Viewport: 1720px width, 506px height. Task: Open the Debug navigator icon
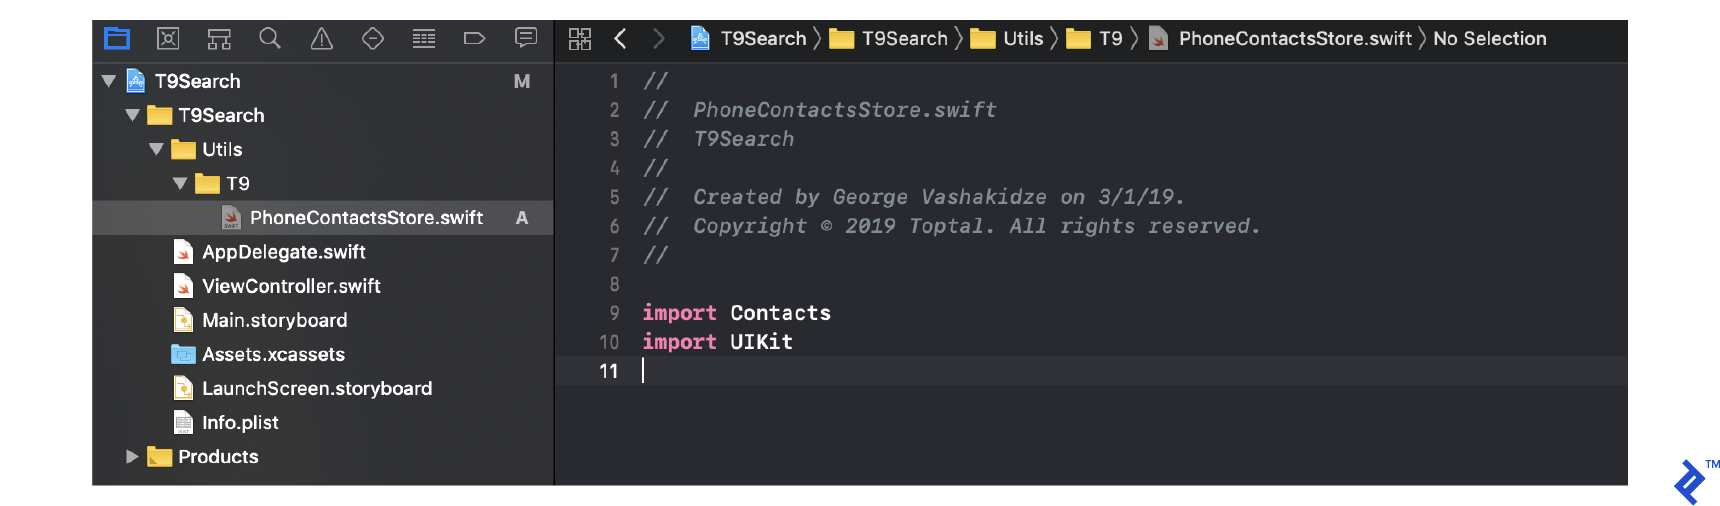pos(424,39)
